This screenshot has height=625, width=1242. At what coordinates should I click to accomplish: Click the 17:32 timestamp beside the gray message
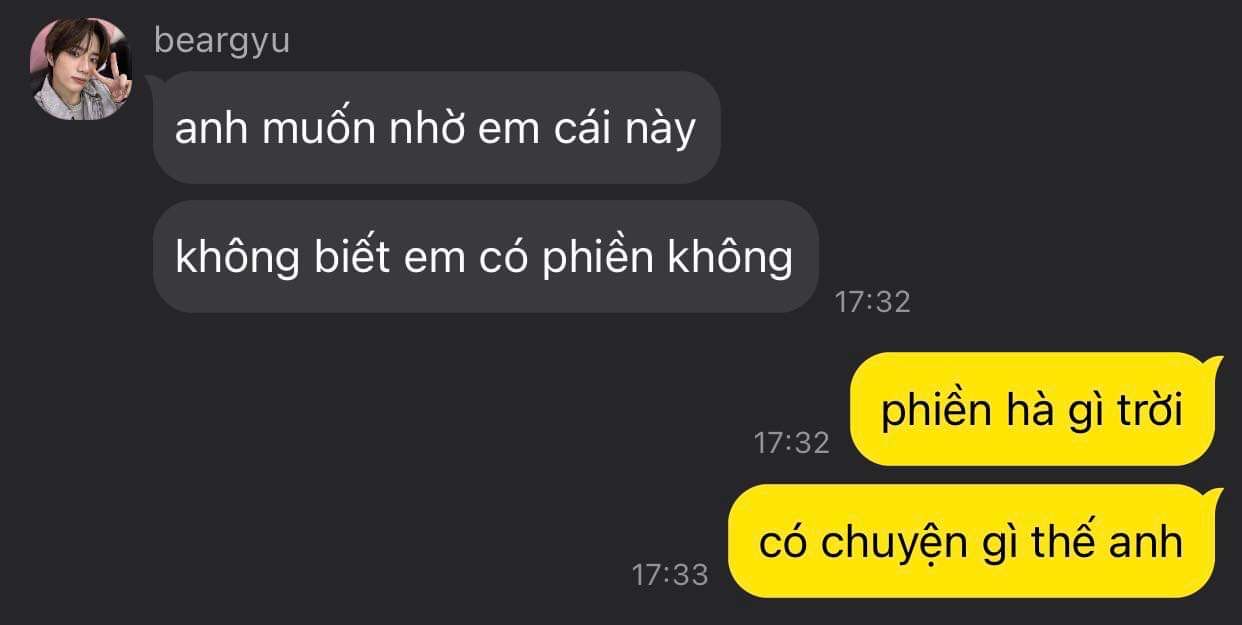(x=872, y=302)
